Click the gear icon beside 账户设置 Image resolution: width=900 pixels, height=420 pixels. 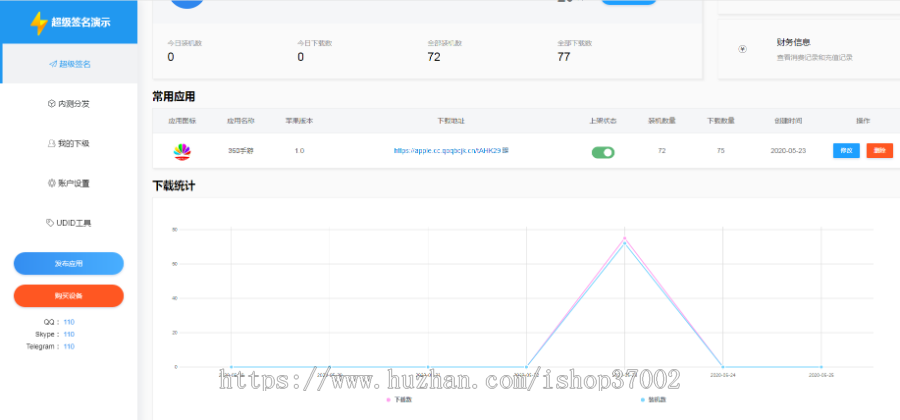pyautogui.click(x=51, y=183)
